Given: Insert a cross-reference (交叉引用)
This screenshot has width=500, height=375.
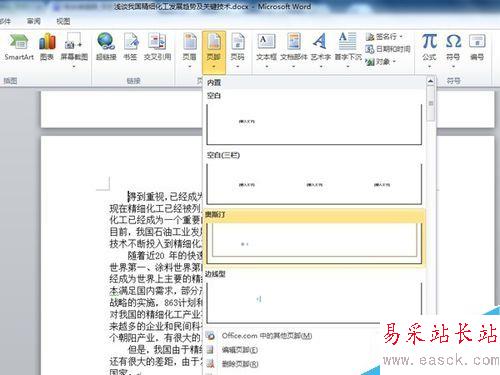Looking at the screenshot, I should pos(157,48).
